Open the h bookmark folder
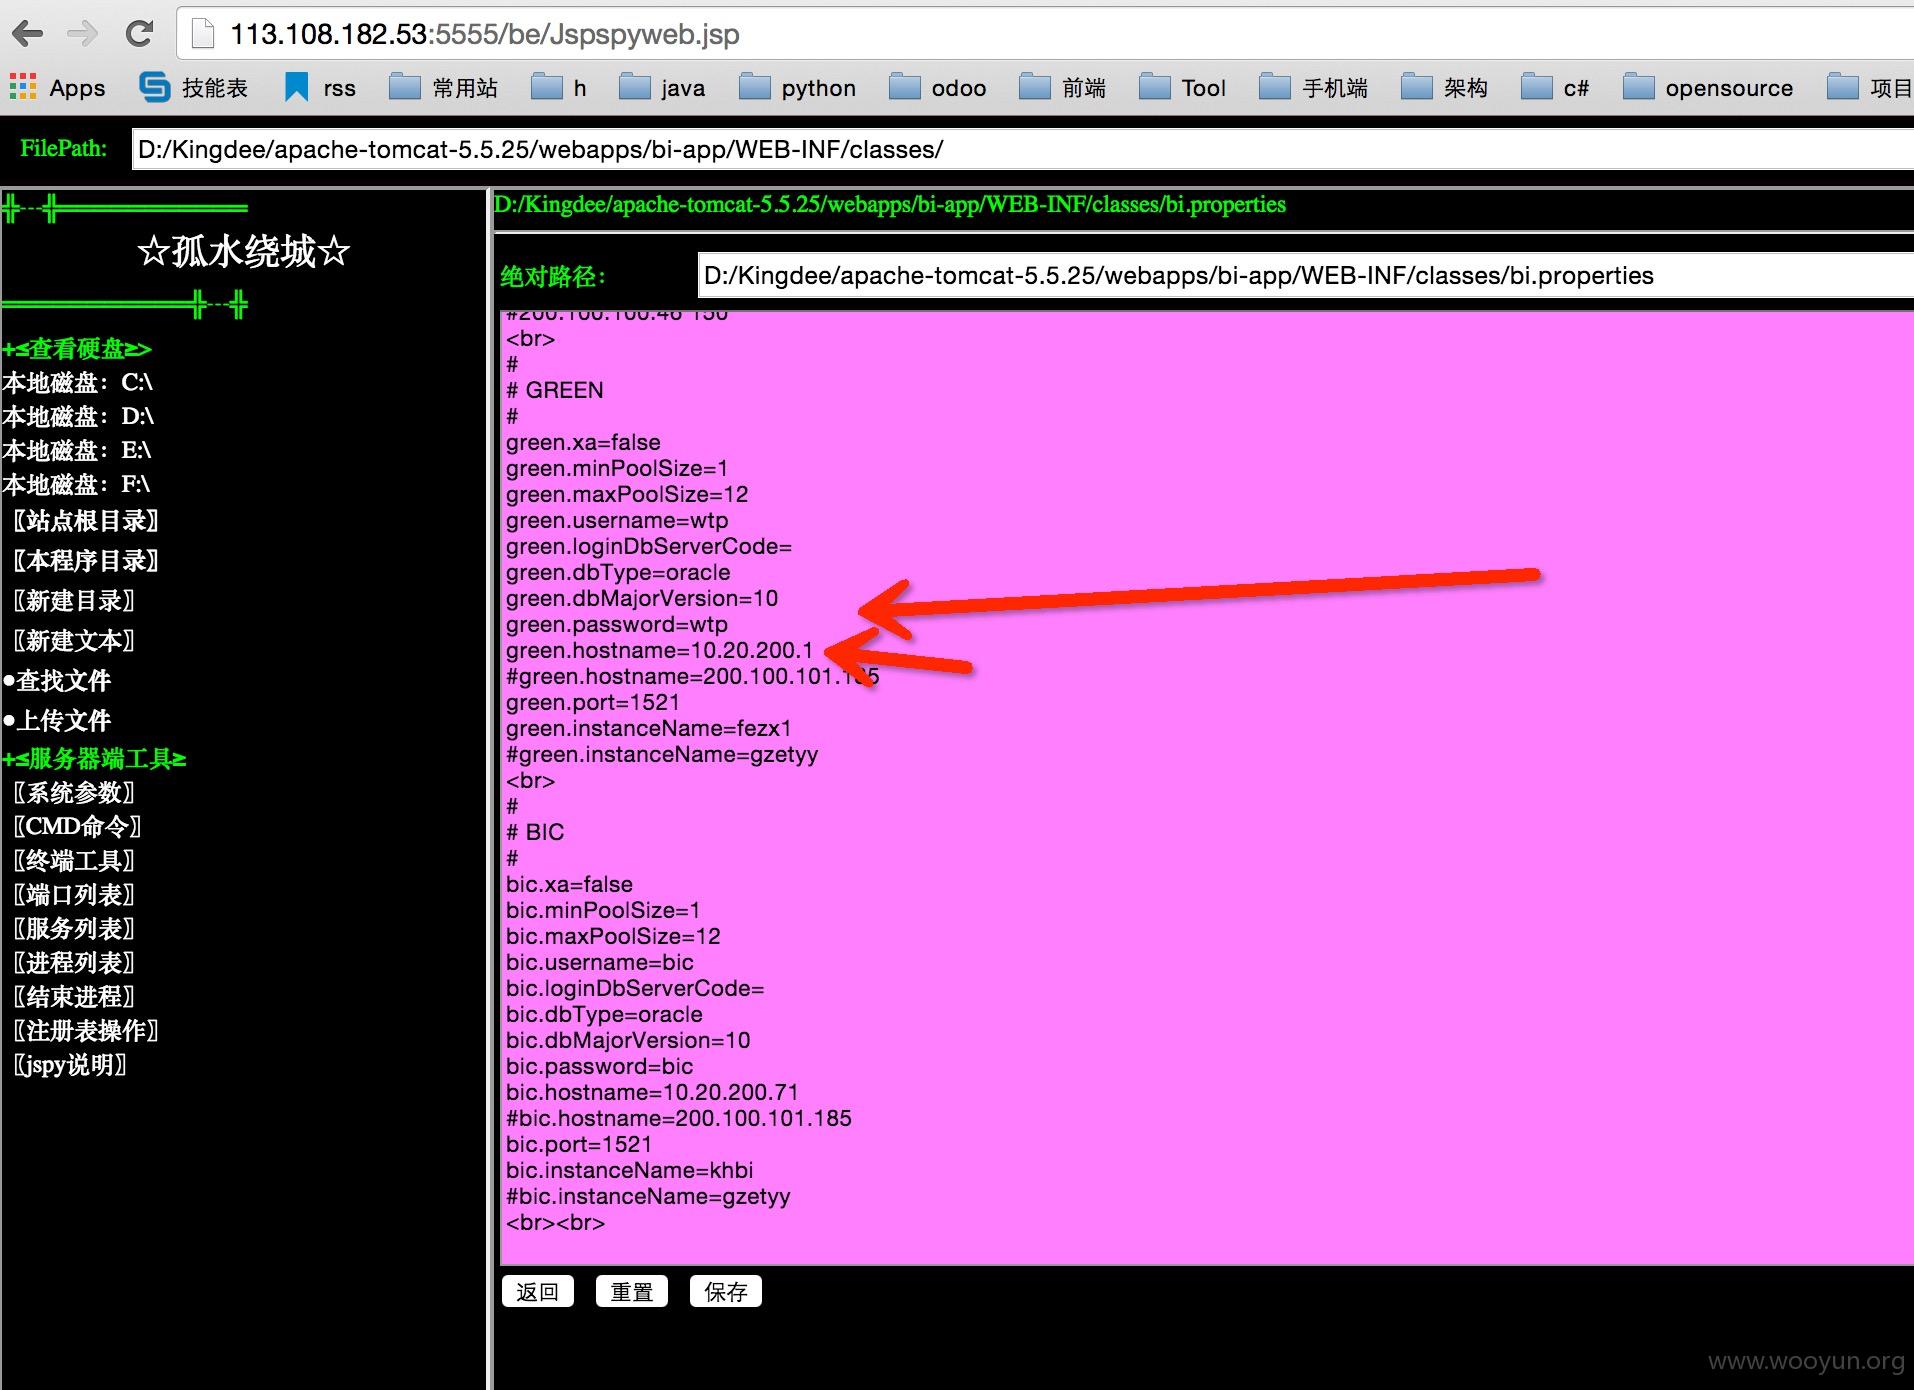 (x=559, y=88)
